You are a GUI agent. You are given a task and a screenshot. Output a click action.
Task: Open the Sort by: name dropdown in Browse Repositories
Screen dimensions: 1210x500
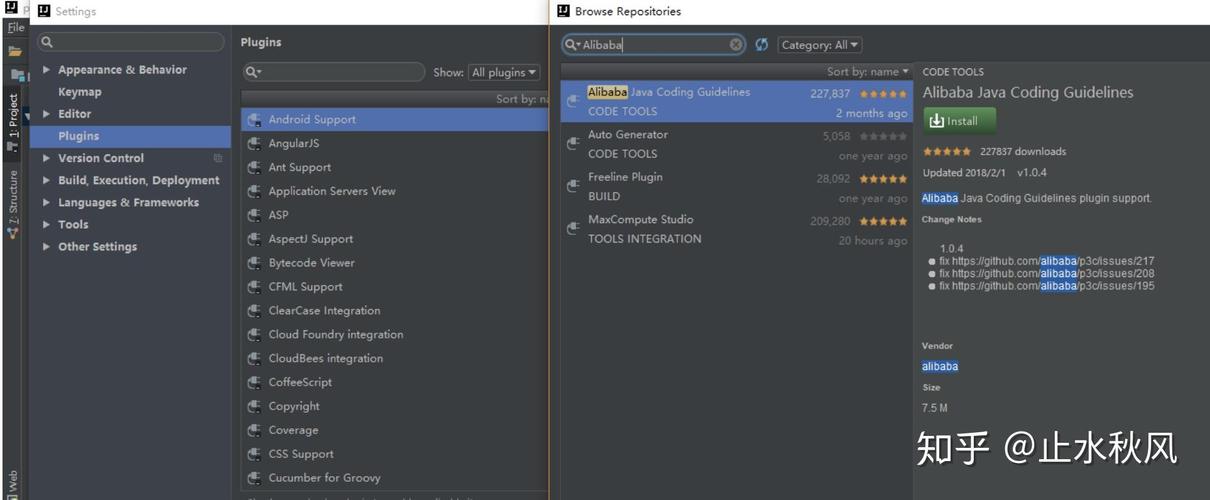coord(868,72)
